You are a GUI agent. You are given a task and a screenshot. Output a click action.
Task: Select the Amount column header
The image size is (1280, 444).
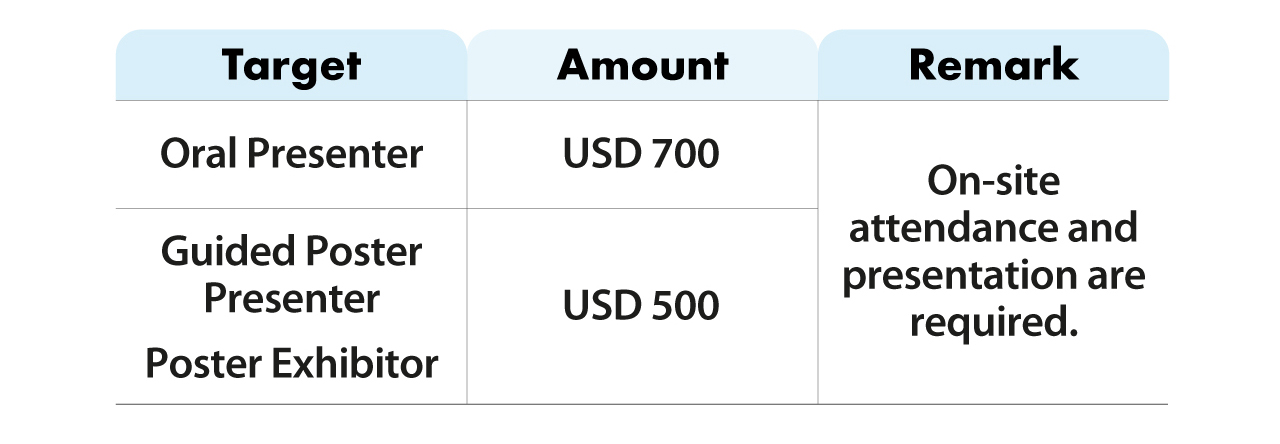642,66
